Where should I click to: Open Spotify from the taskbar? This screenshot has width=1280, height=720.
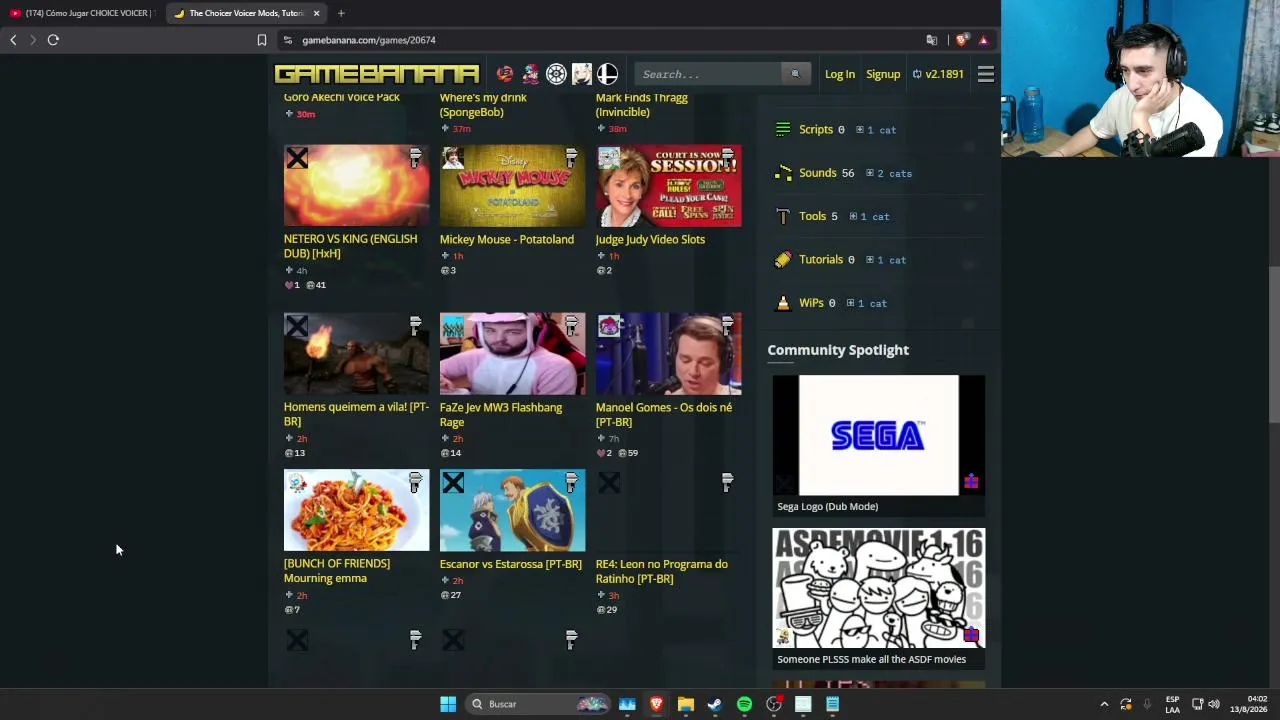pos(744,704)
